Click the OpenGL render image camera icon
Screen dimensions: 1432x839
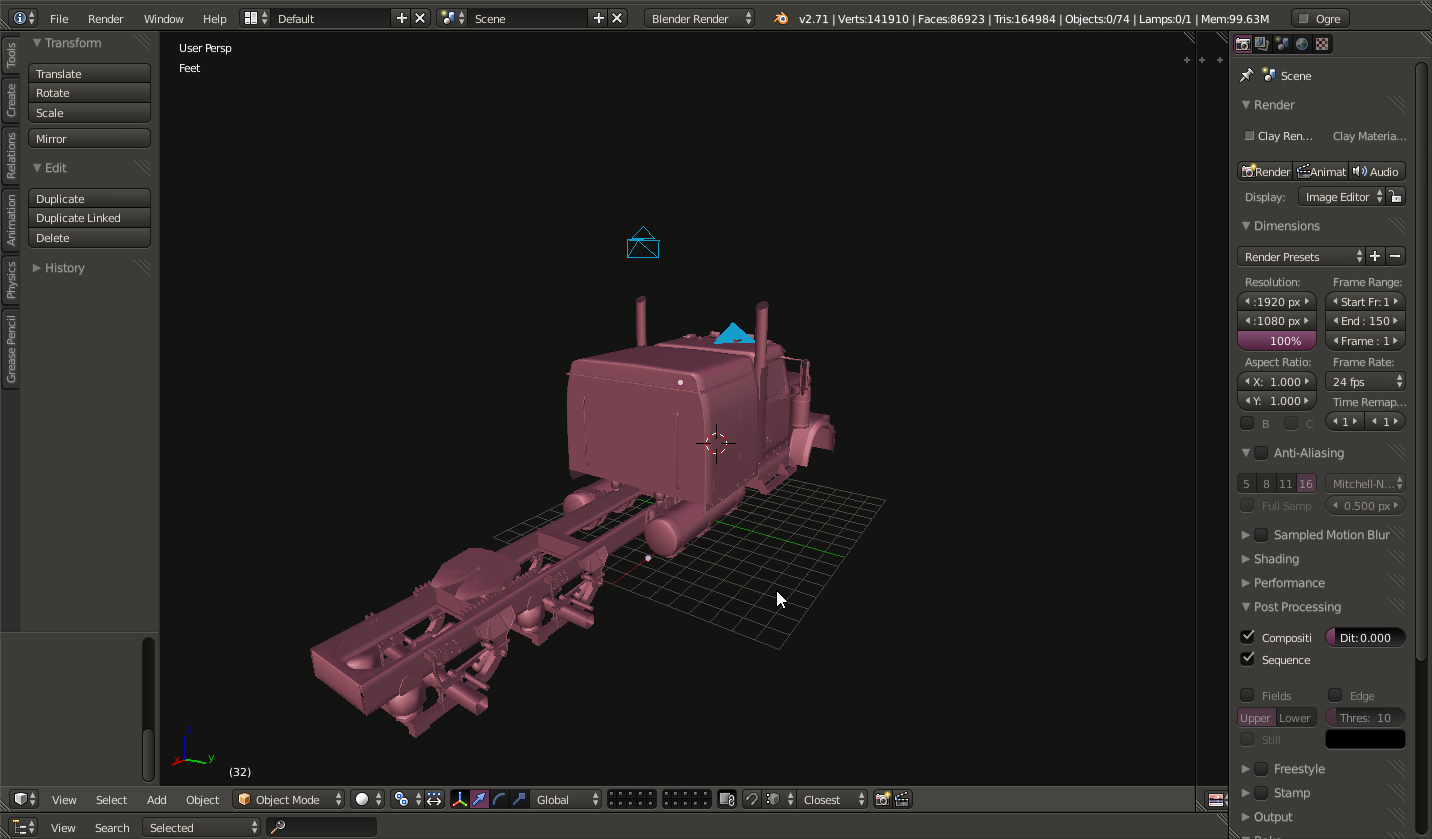(883, 799)
